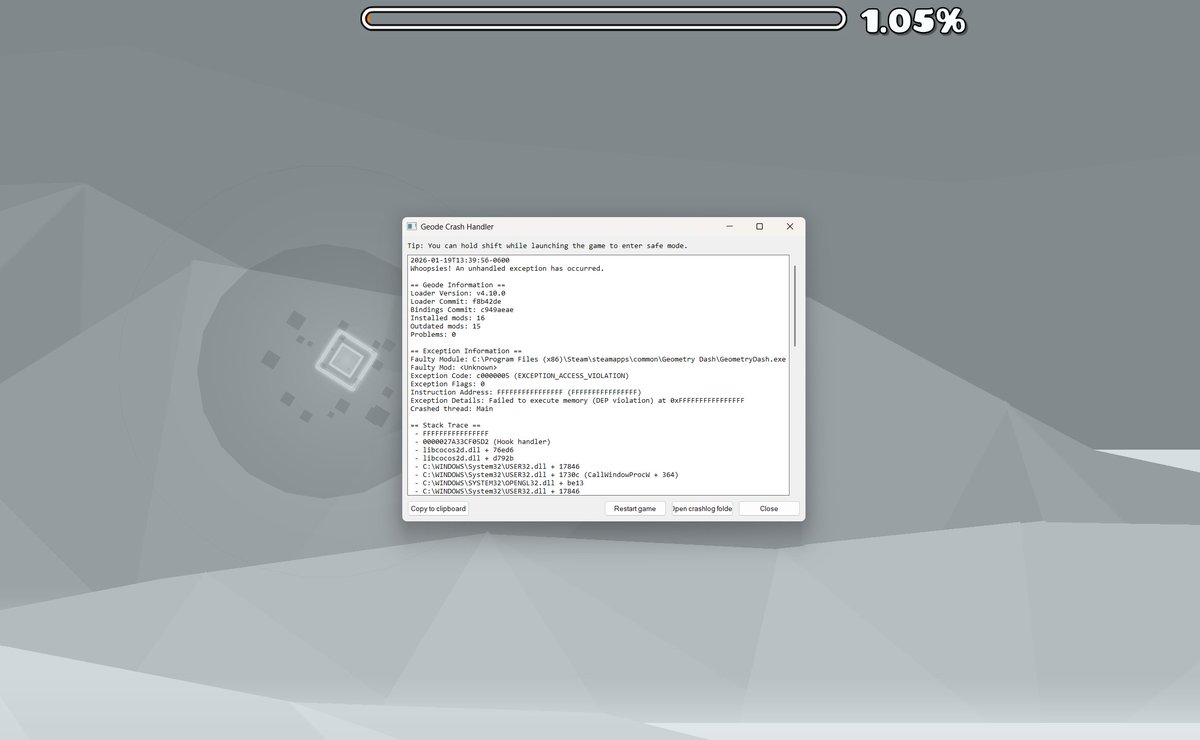
Task: Click the level progress bar at the top
Action: pyautogui.click(x=604, y=18)
